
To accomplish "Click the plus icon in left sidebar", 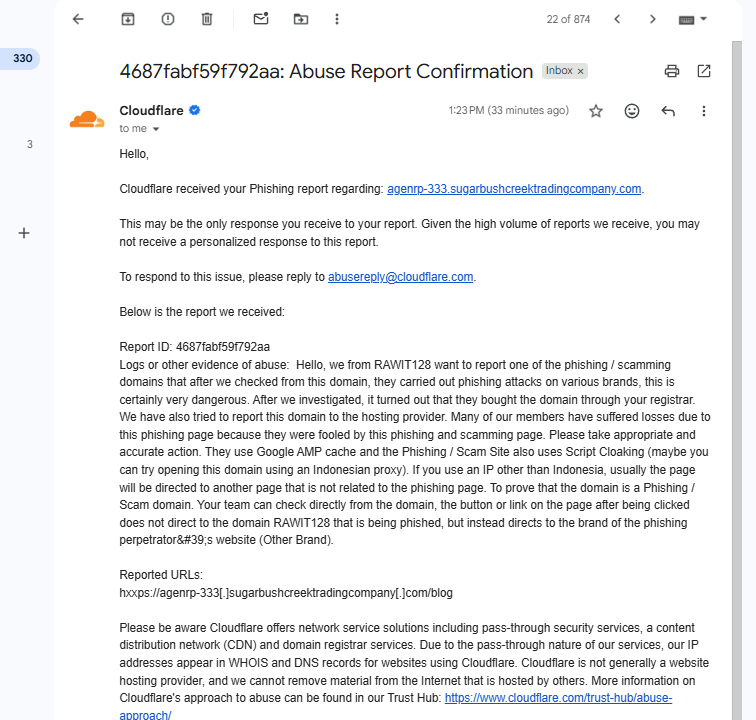I will 24,233.
